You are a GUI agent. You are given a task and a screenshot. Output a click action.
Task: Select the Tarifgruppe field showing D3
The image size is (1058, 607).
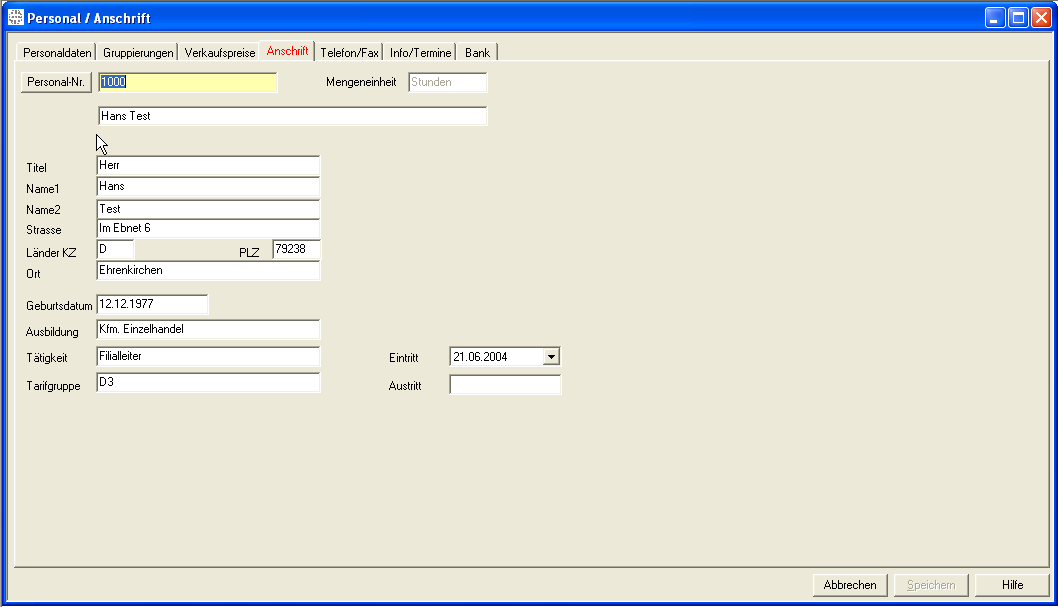pos(208,383)
